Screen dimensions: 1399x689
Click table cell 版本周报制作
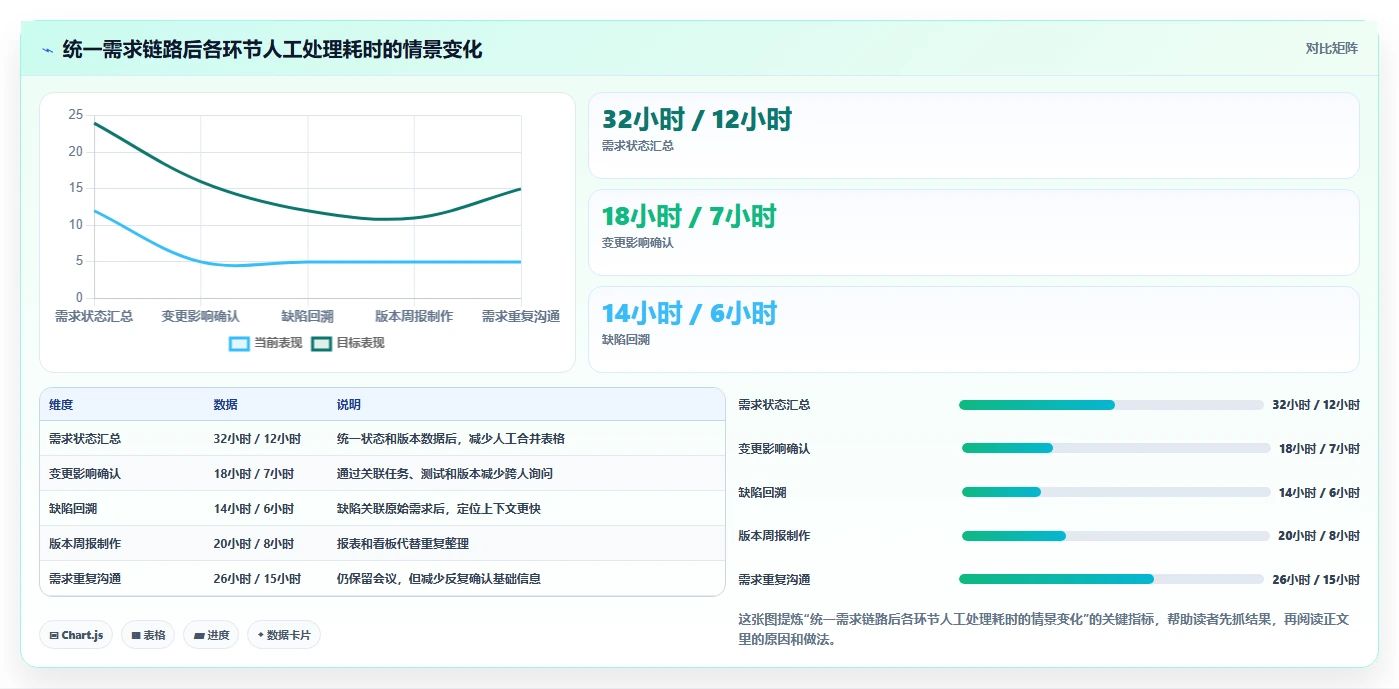coord(85,544)
